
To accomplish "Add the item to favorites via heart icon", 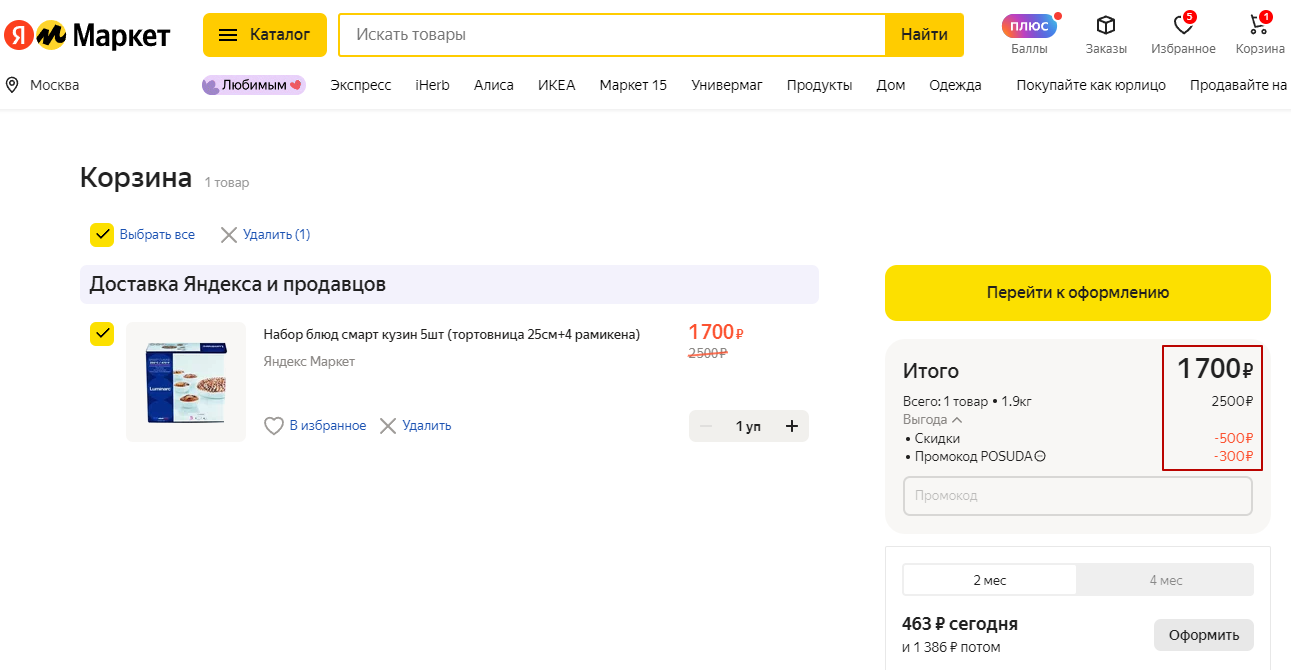I will pos(274,426).
